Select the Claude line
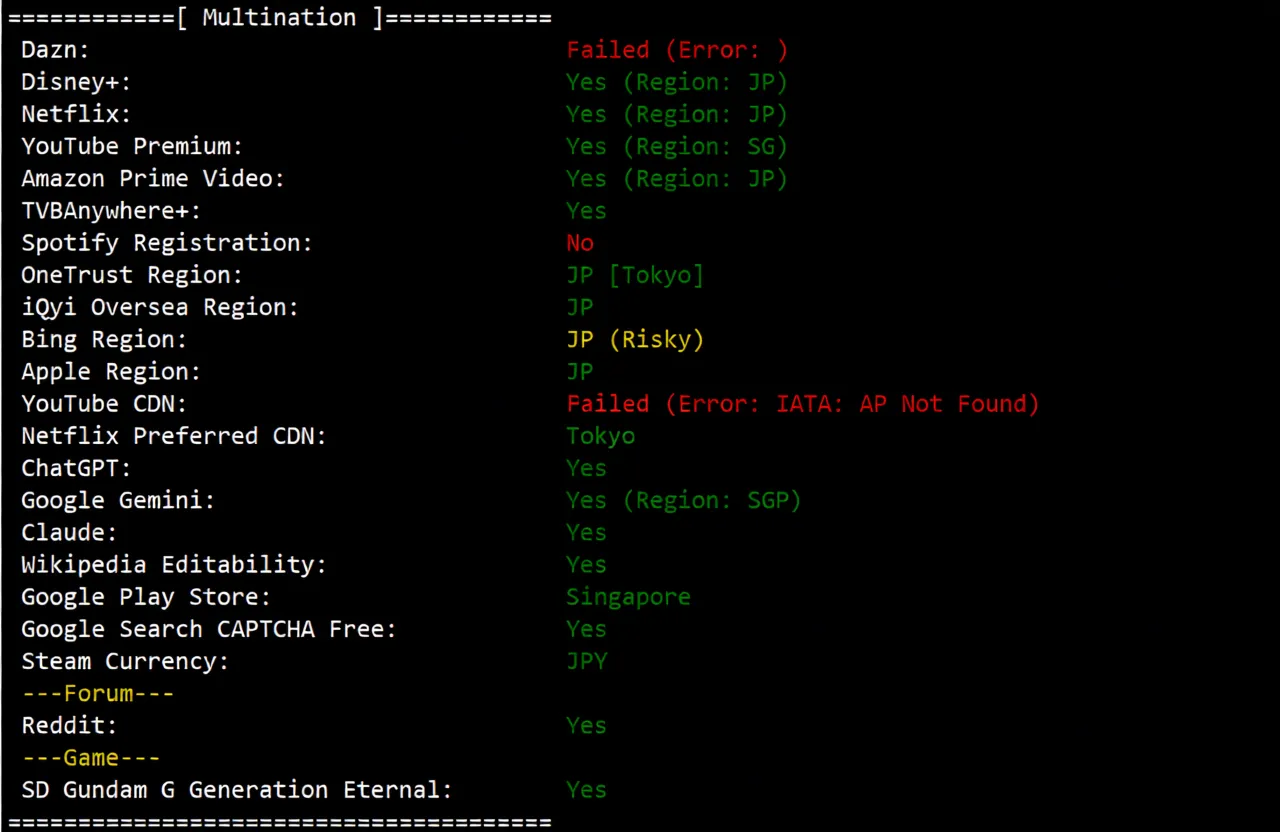 pyautogui.click(x=68, y=532)
